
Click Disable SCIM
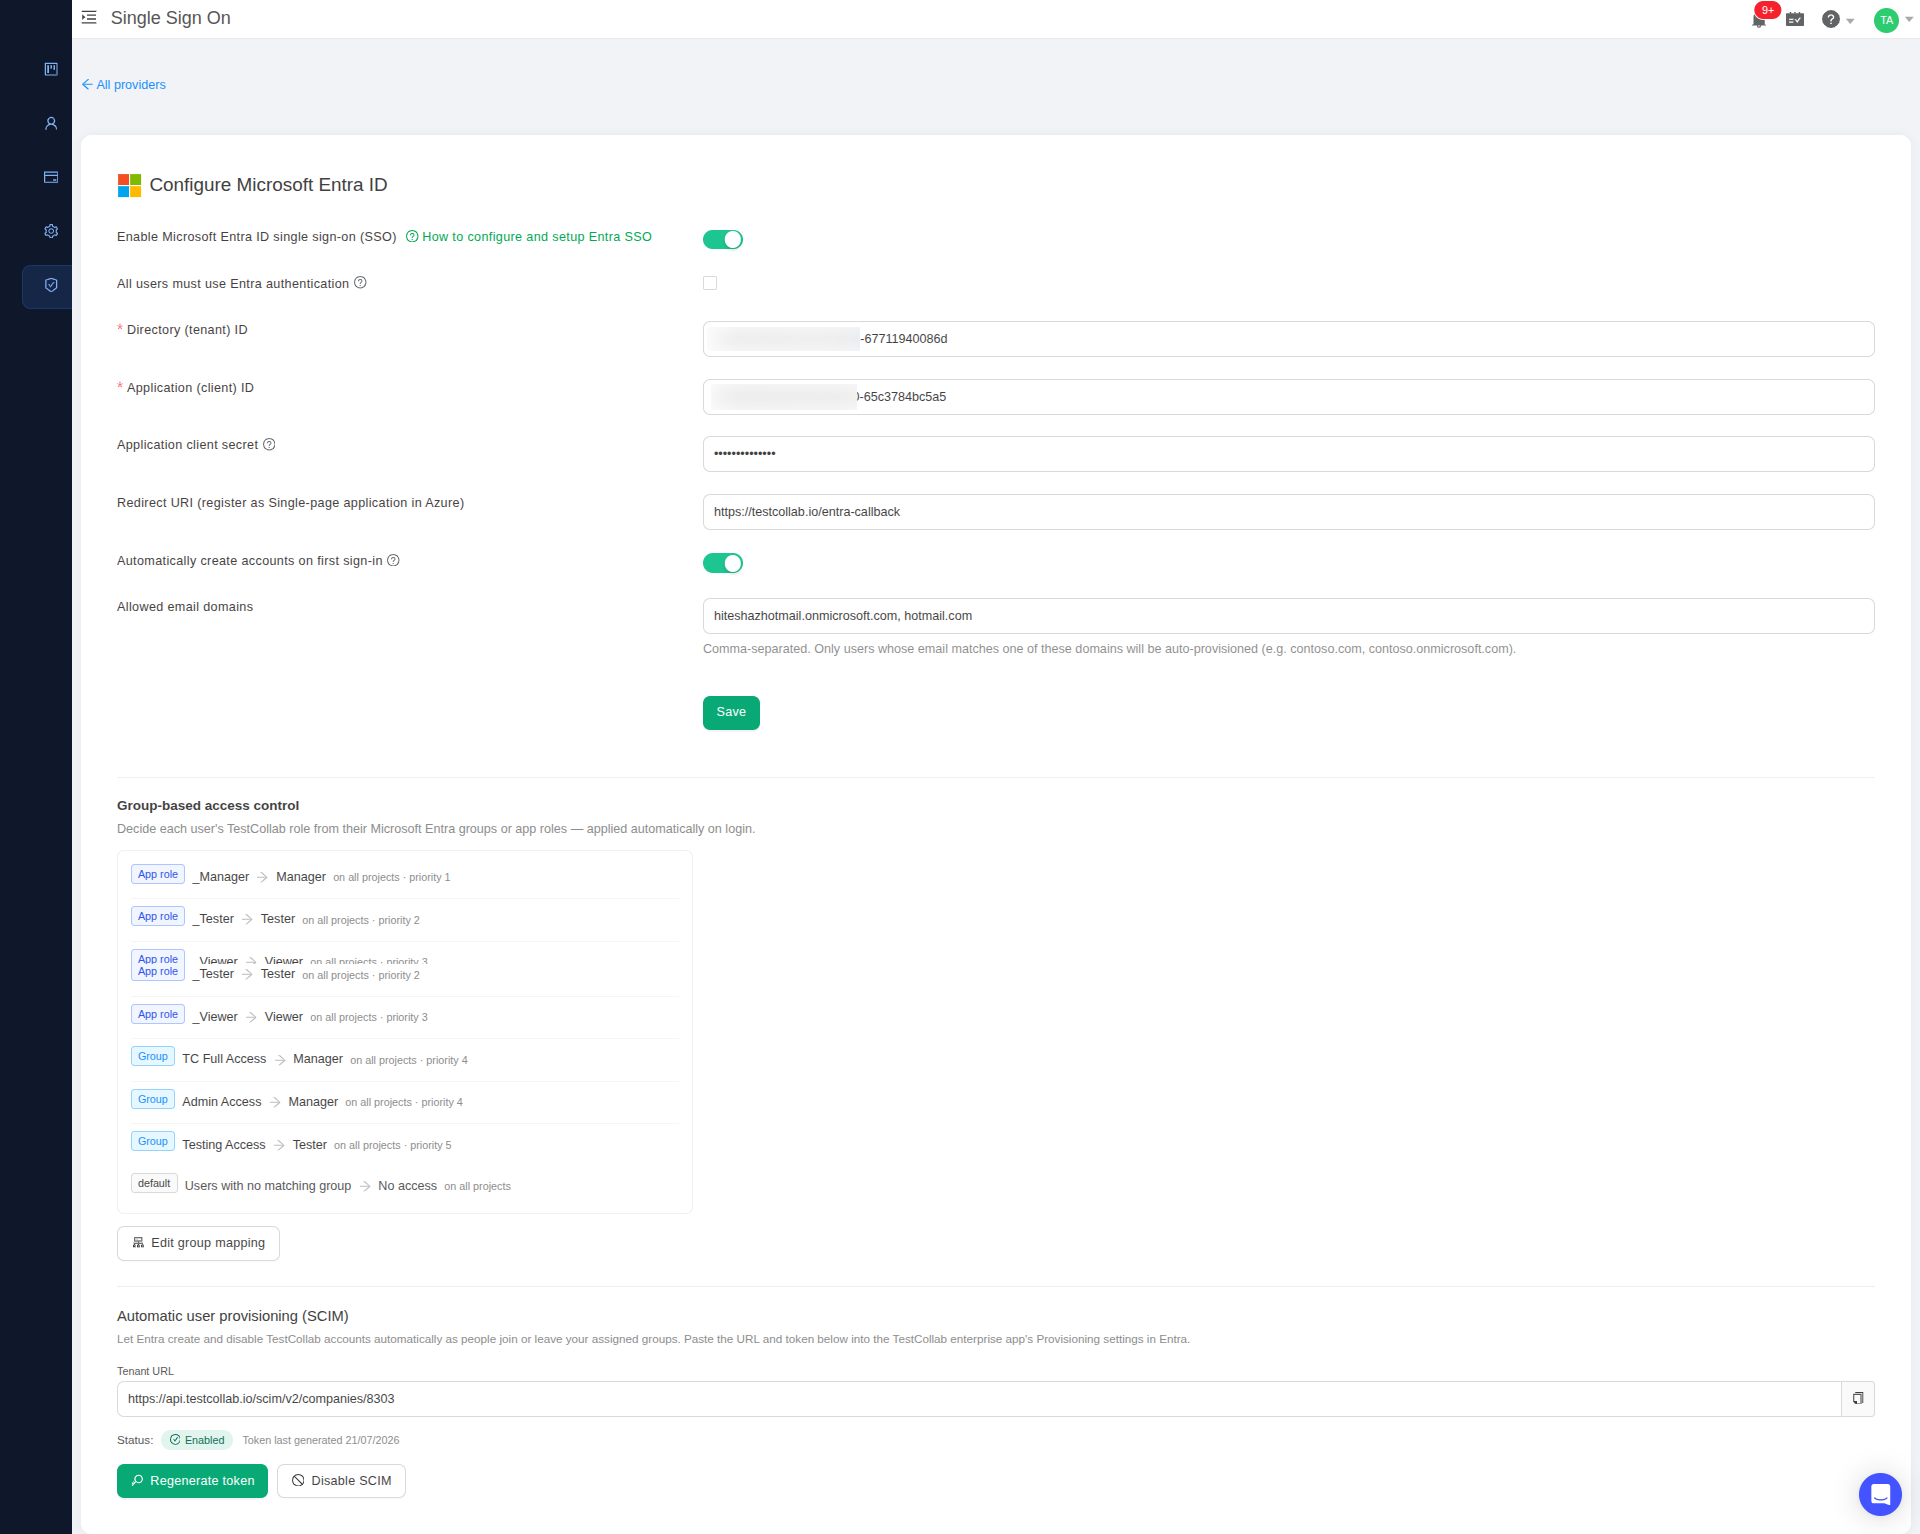coord(341,1481)
